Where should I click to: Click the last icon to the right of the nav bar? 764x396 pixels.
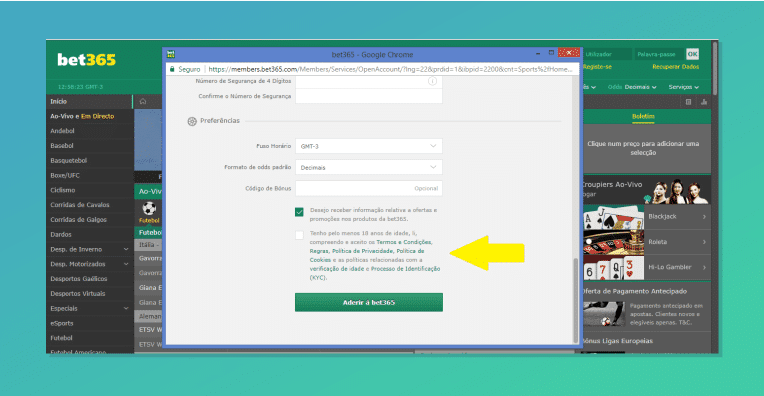tap(704, 102)
